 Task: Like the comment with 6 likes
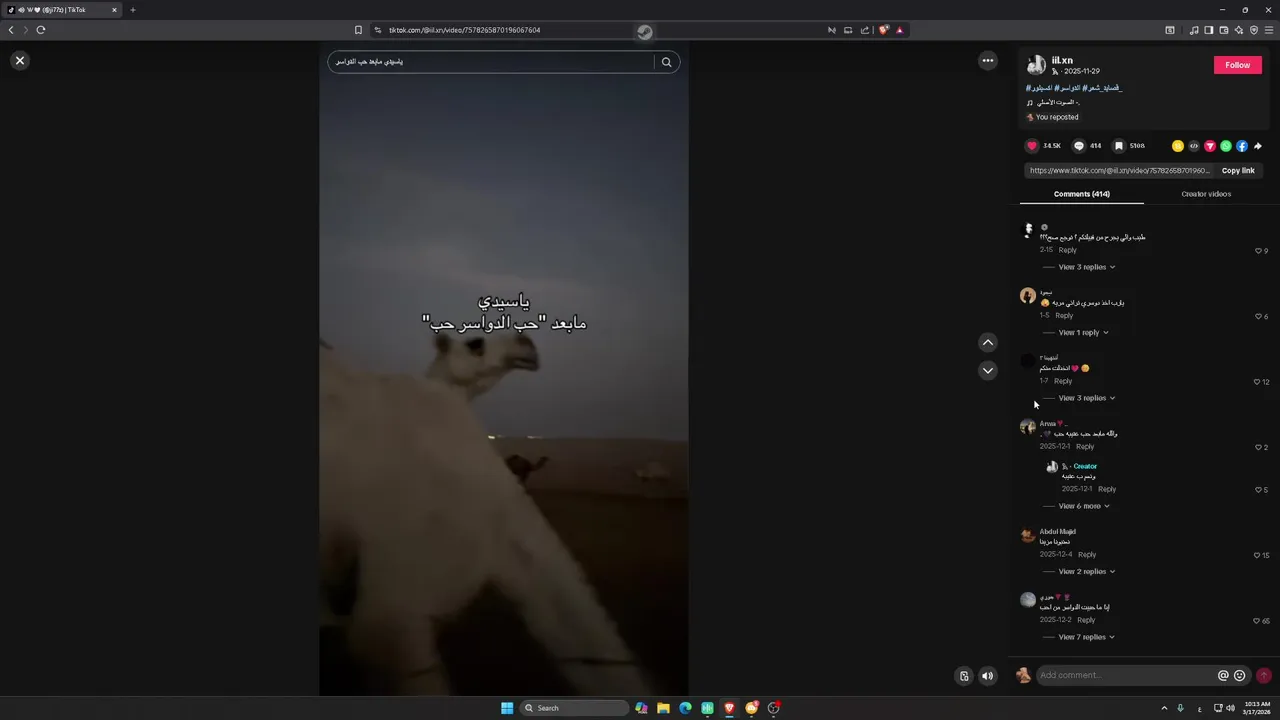[1258, 316]
